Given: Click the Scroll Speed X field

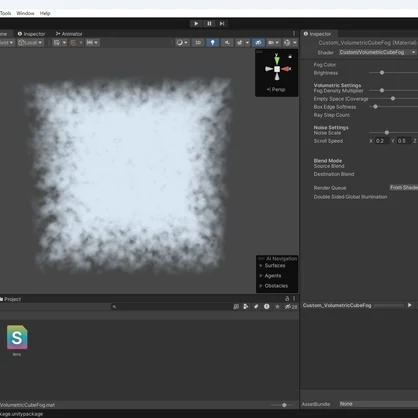Looking at the screenshot, I should [382, 141].
